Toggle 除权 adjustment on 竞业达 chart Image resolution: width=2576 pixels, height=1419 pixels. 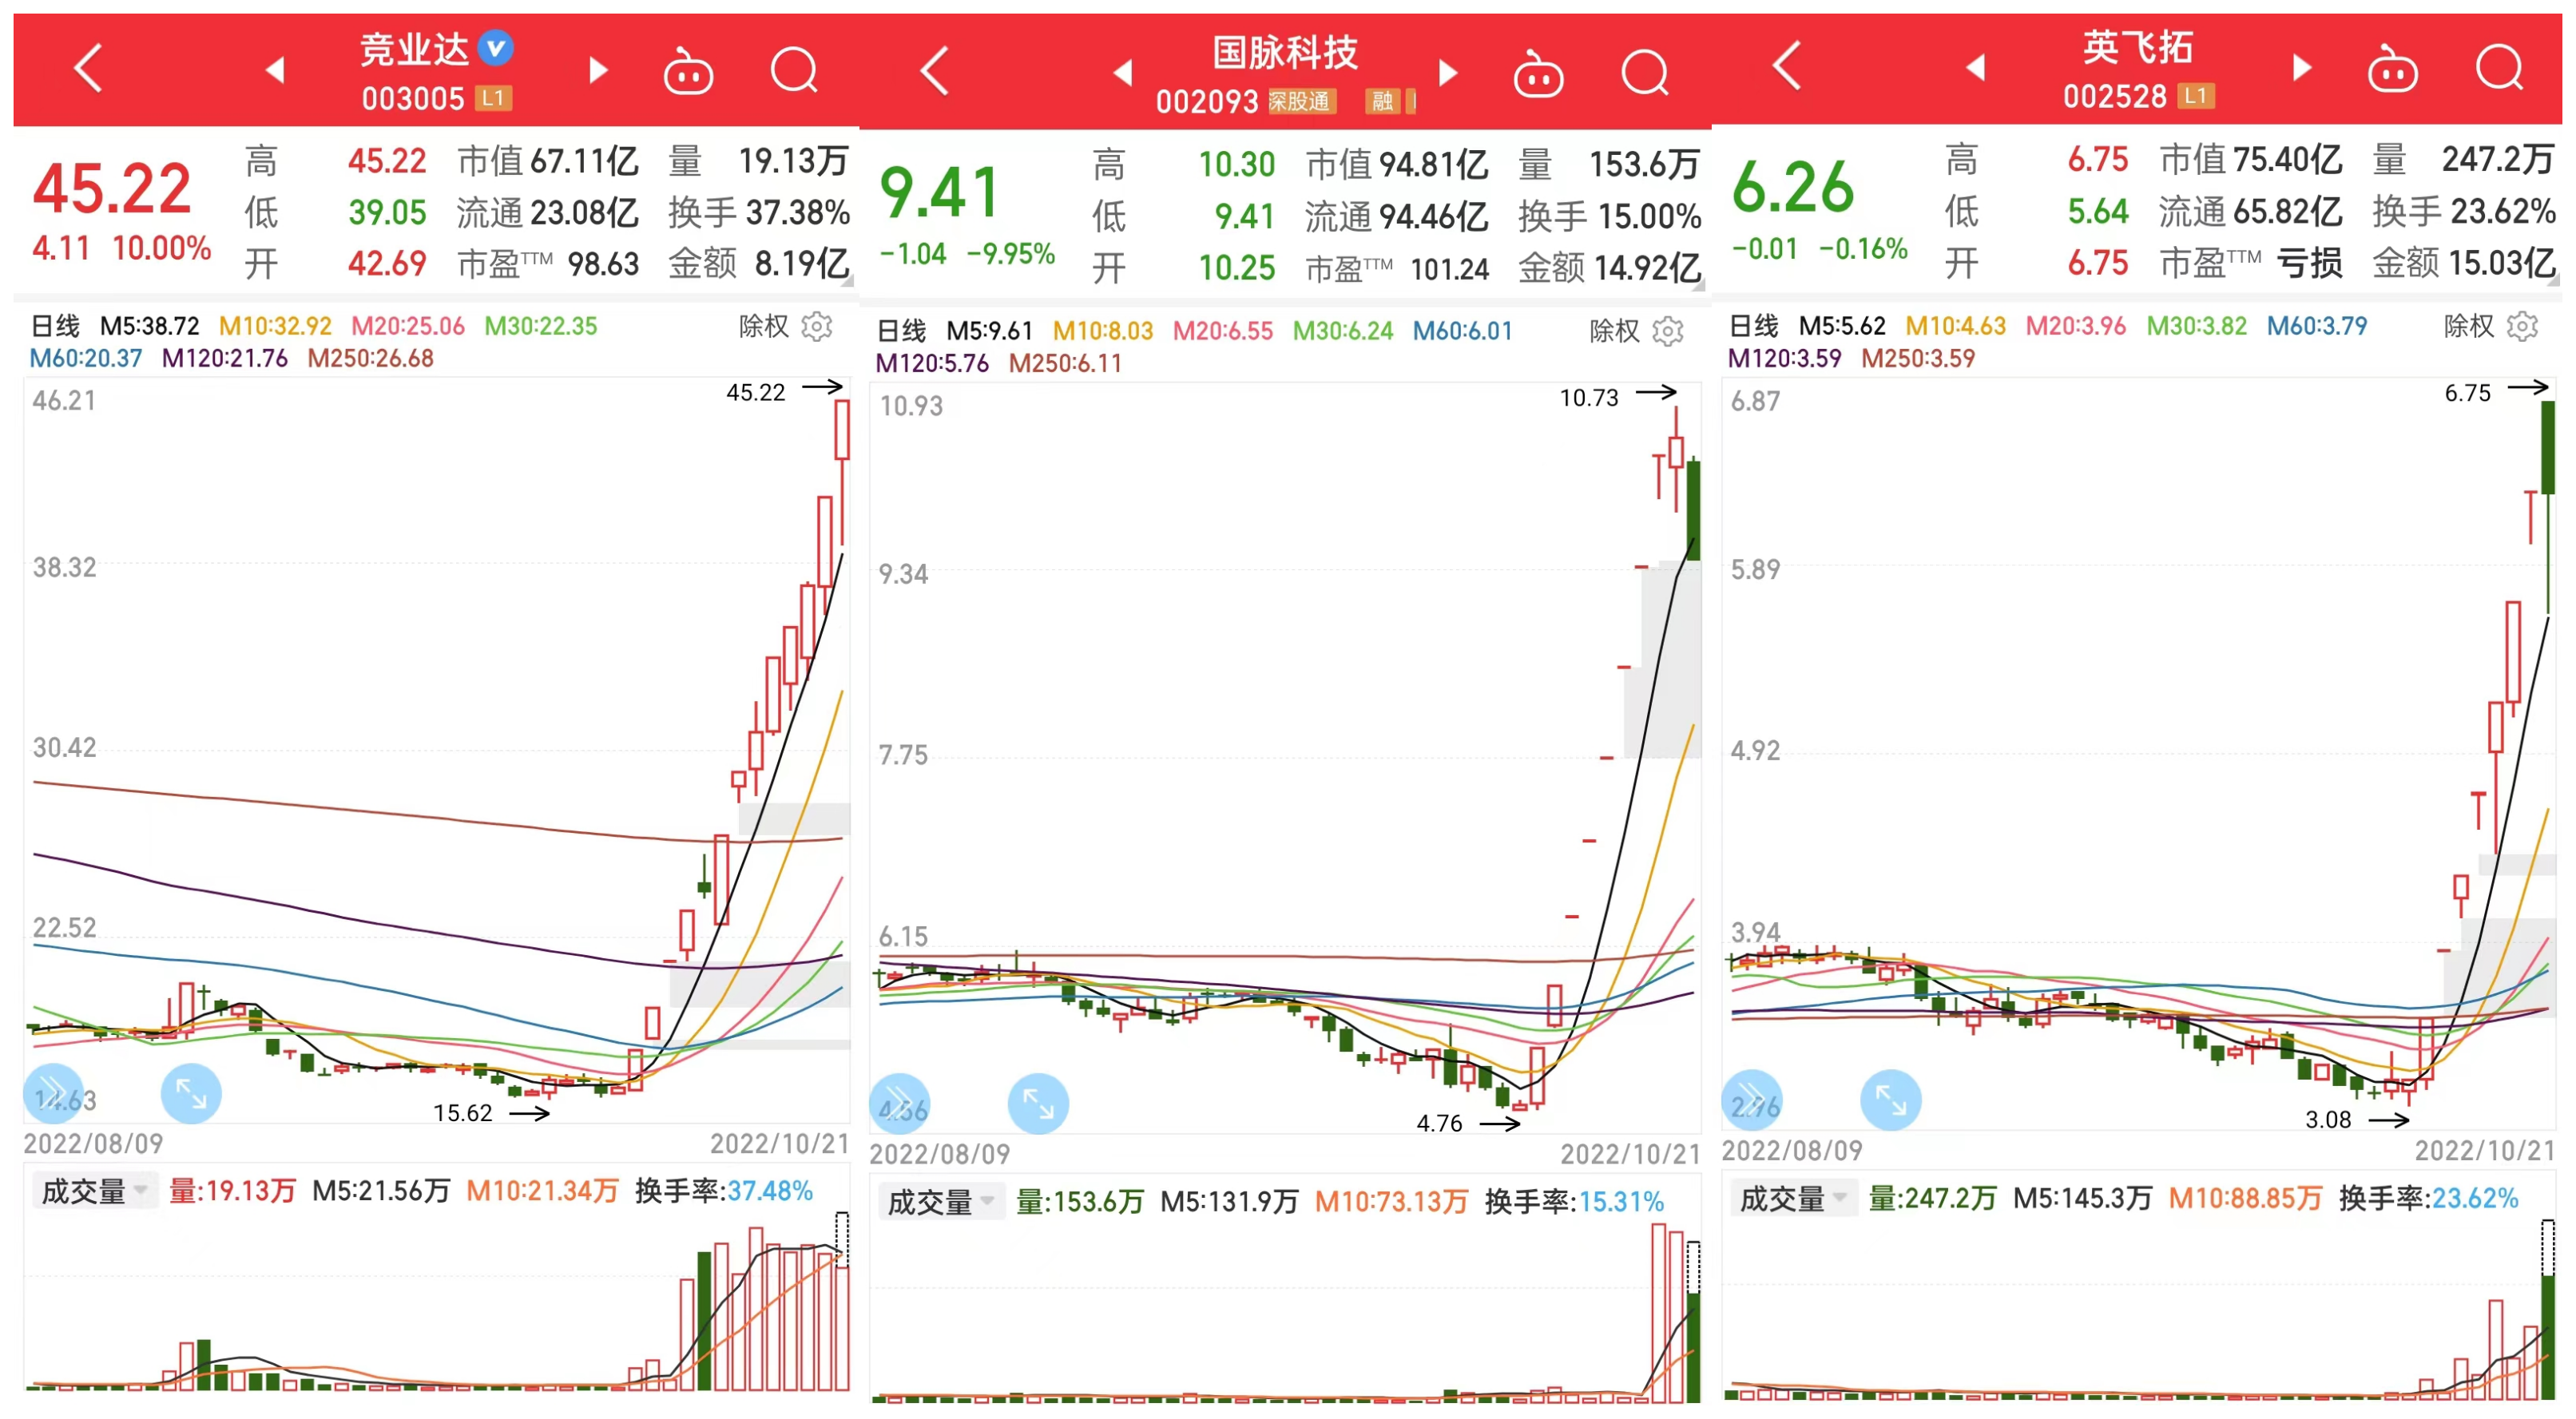(x=764, y=326)
